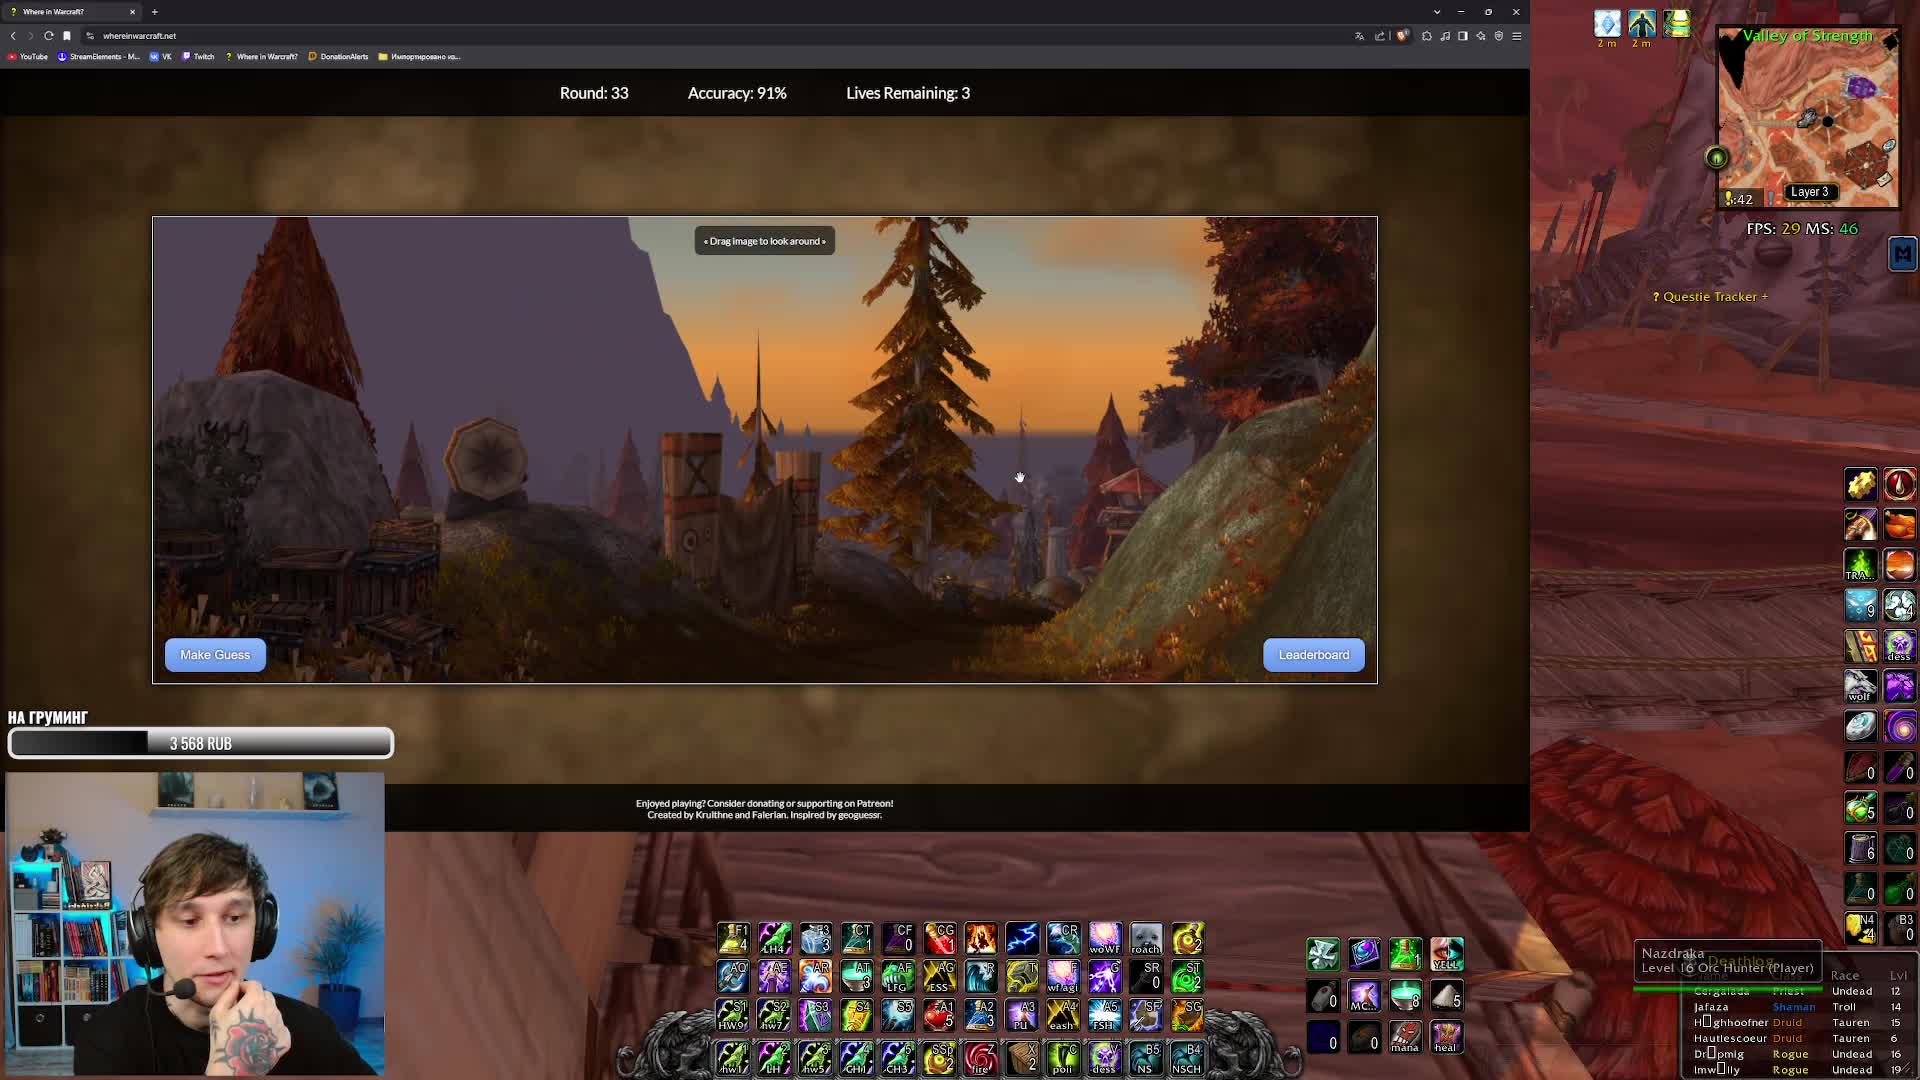
Task: Use the CH3 chain heal action
Action: coord(897,1057)
